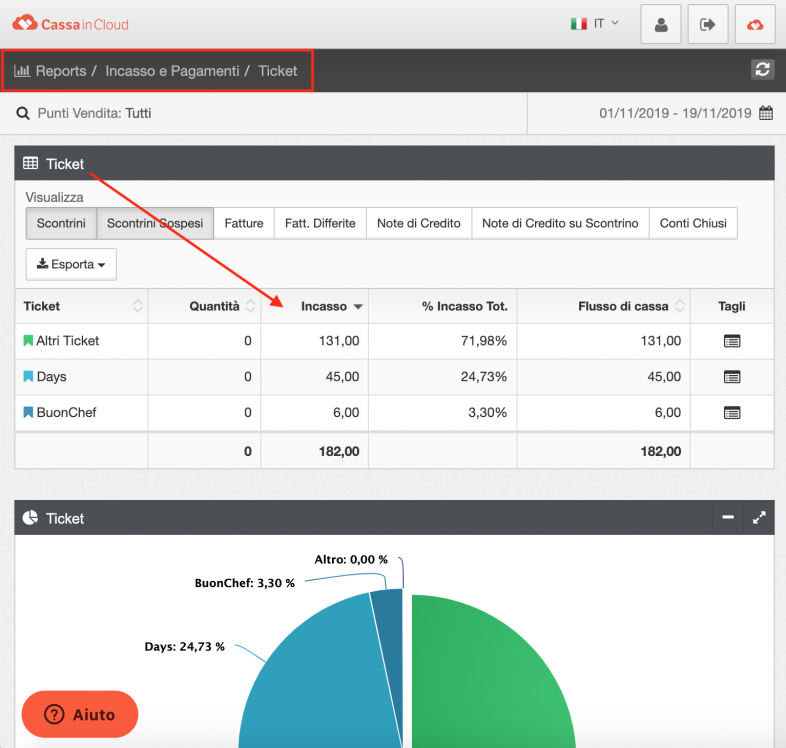Click the Italian flag icon

(x=578, y=24)
